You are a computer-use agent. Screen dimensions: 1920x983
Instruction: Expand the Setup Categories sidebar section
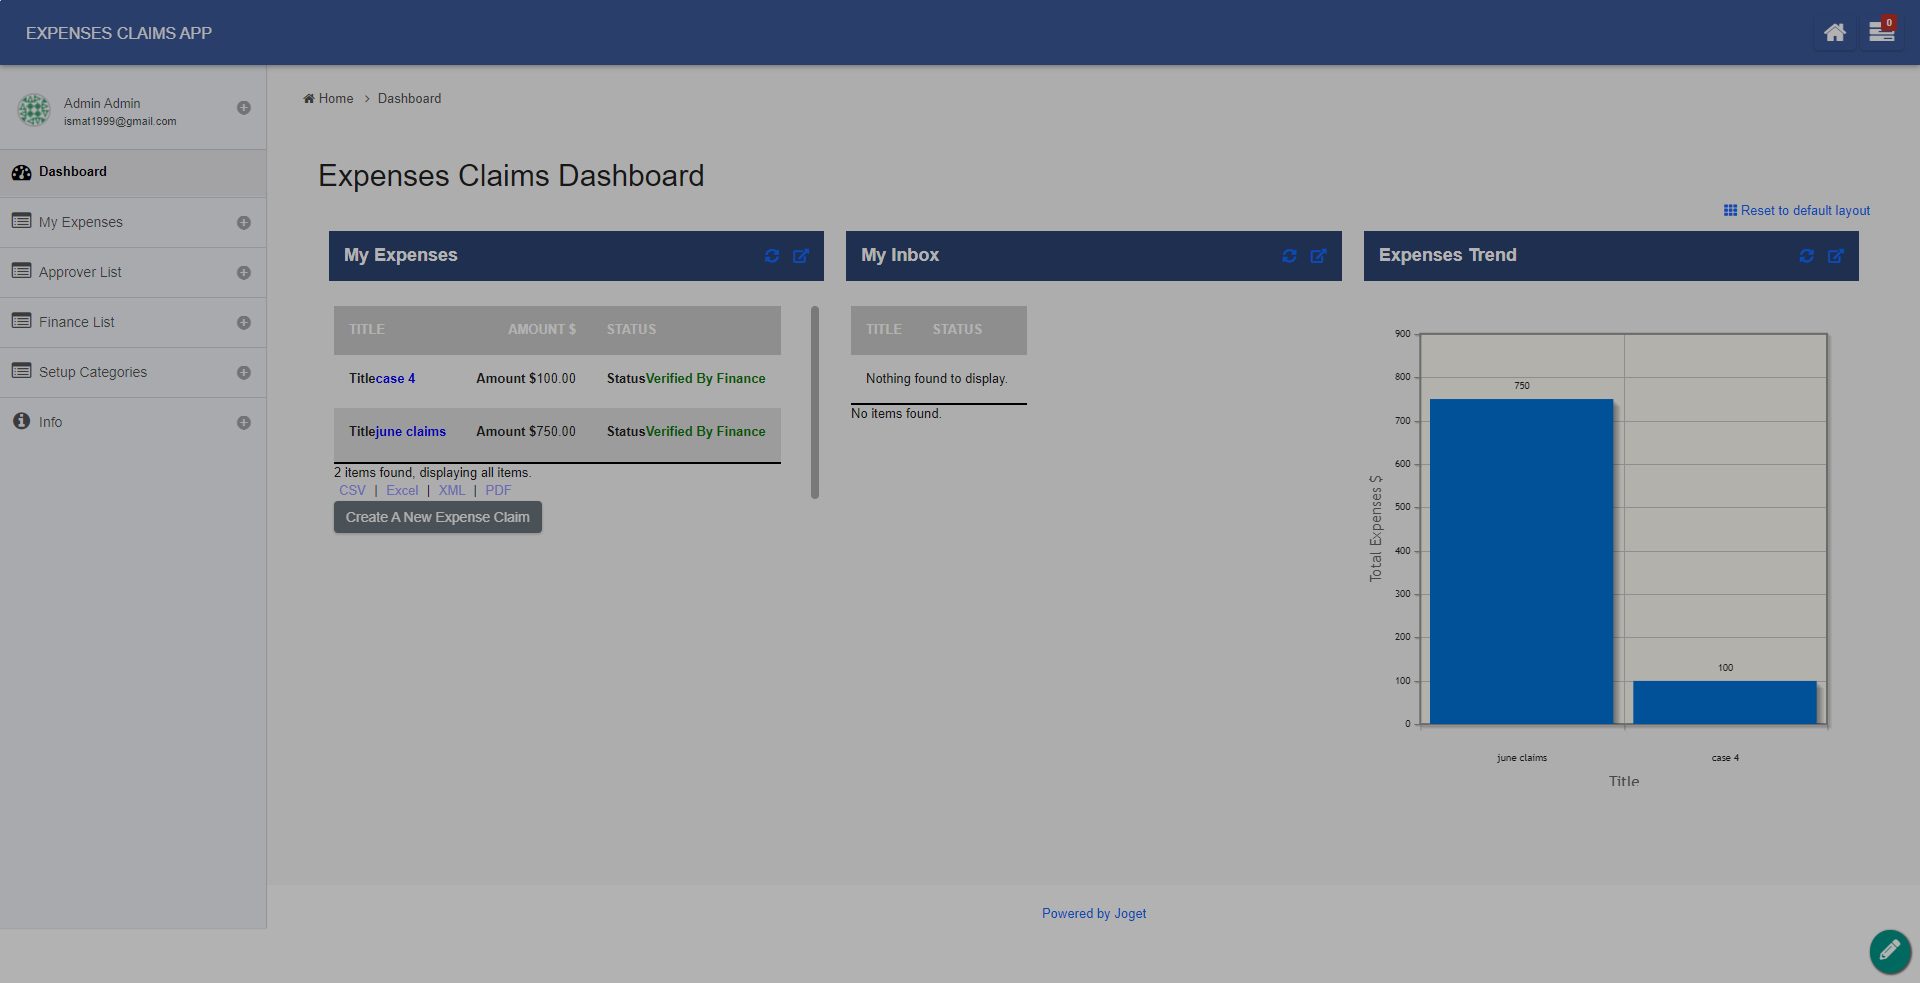coord(243,373)
